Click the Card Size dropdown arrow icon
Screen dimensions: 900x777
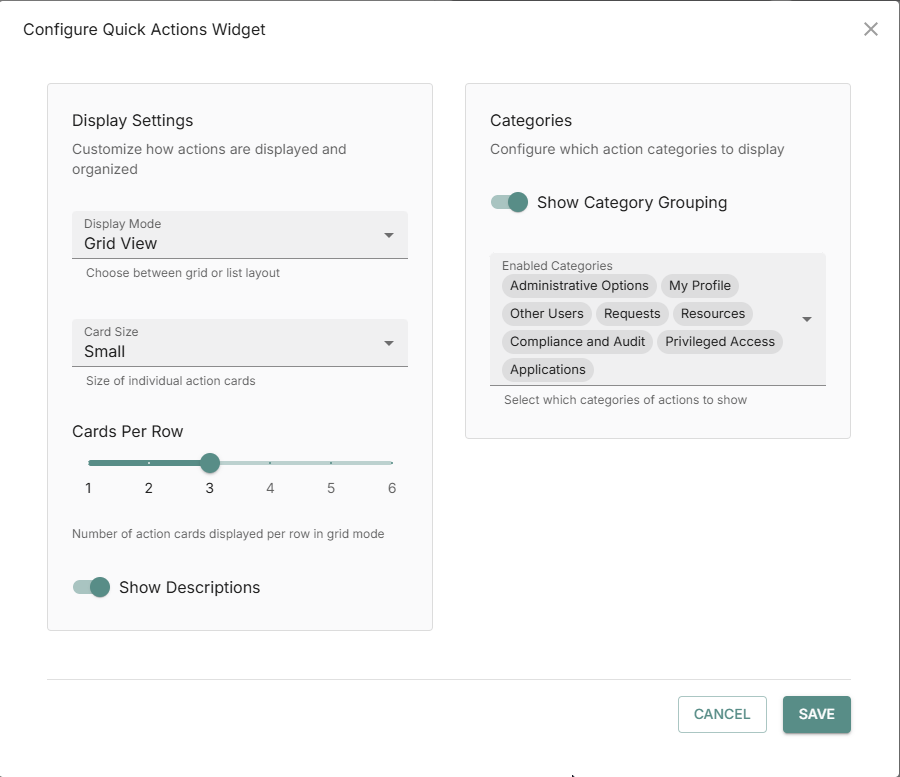[389, 343]
